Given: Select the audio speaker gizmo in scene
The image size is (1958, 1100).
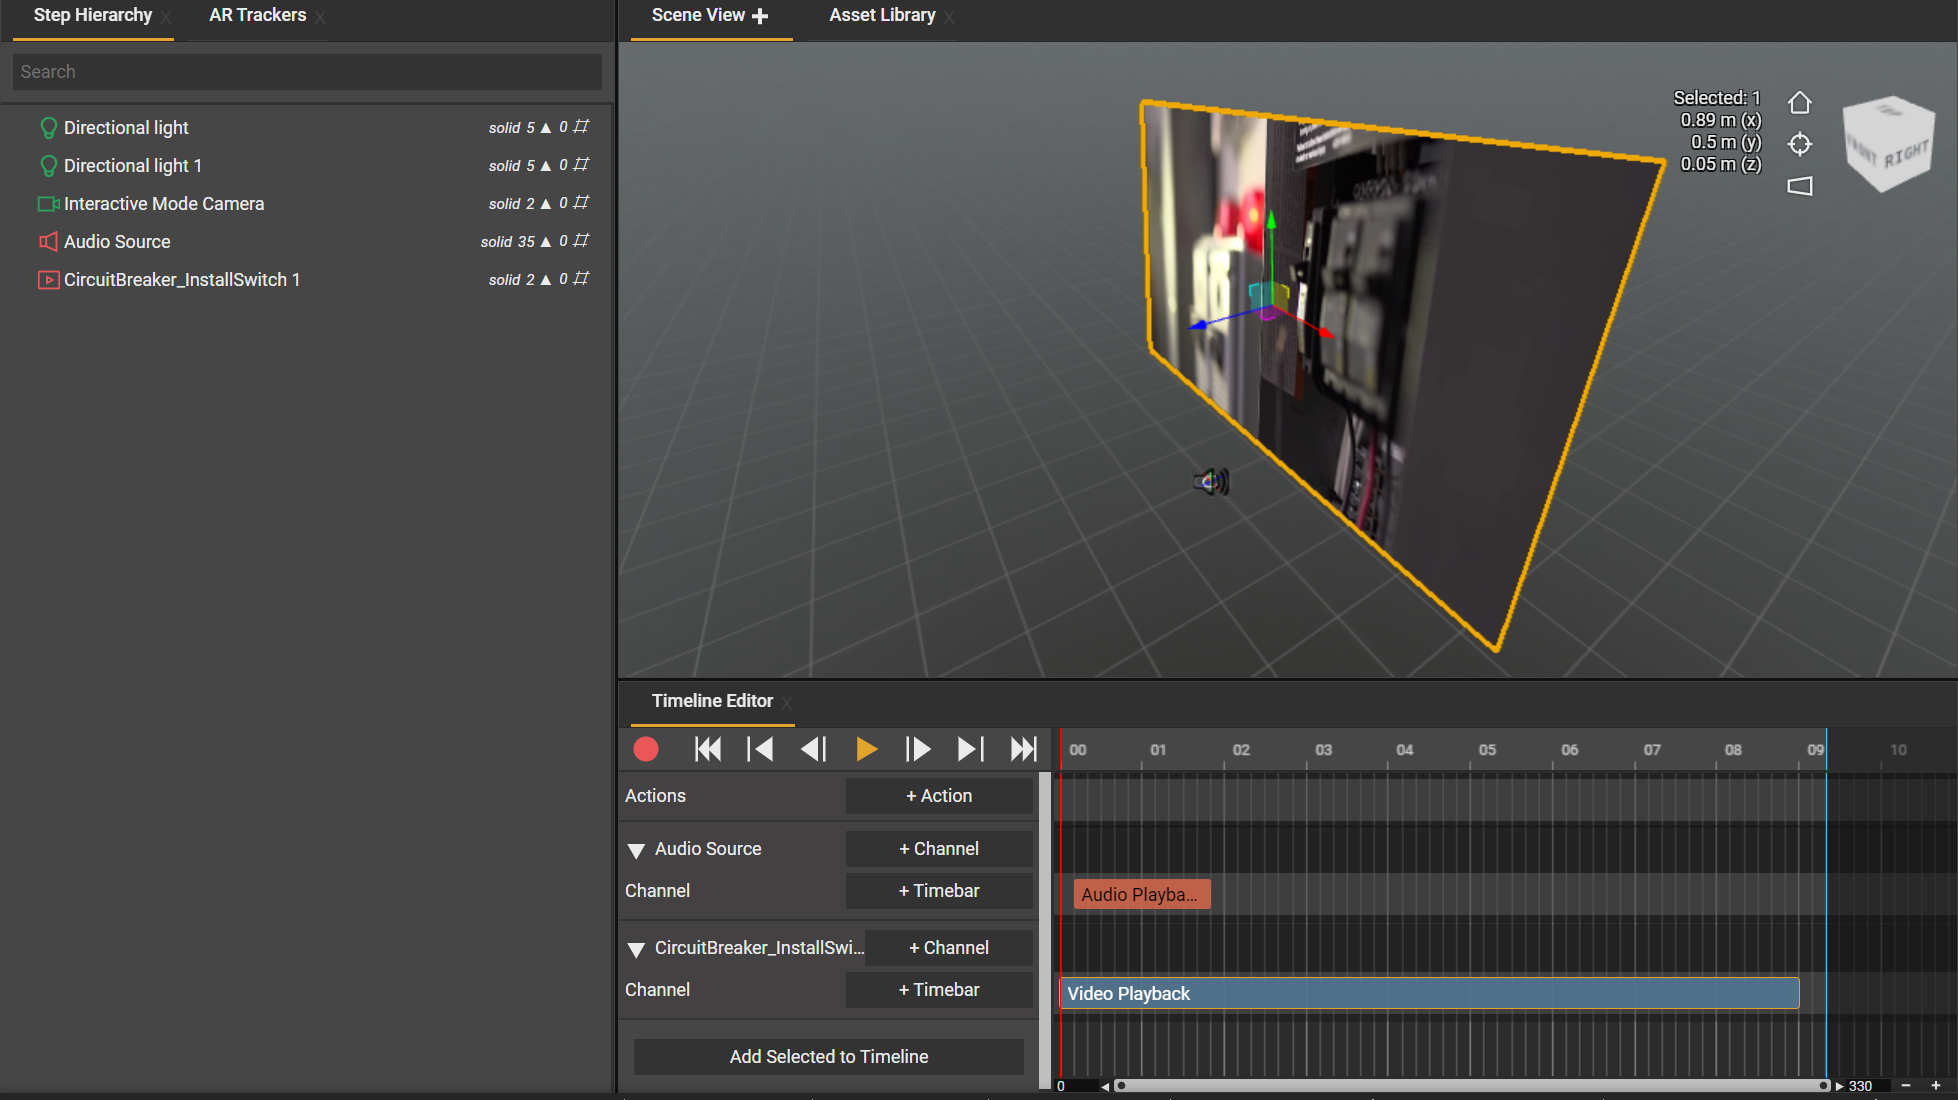Looking at the screenshot, I should click(x=1211, y=482).
